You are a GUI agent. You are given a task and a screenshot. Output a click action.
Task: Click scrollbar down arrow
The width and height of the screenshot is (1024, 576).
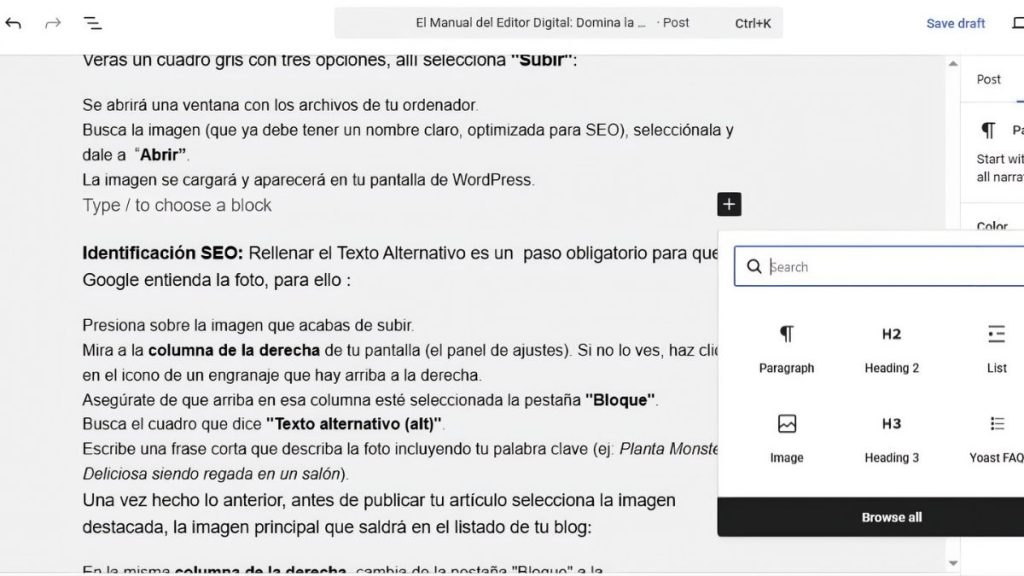click(953, 563)
